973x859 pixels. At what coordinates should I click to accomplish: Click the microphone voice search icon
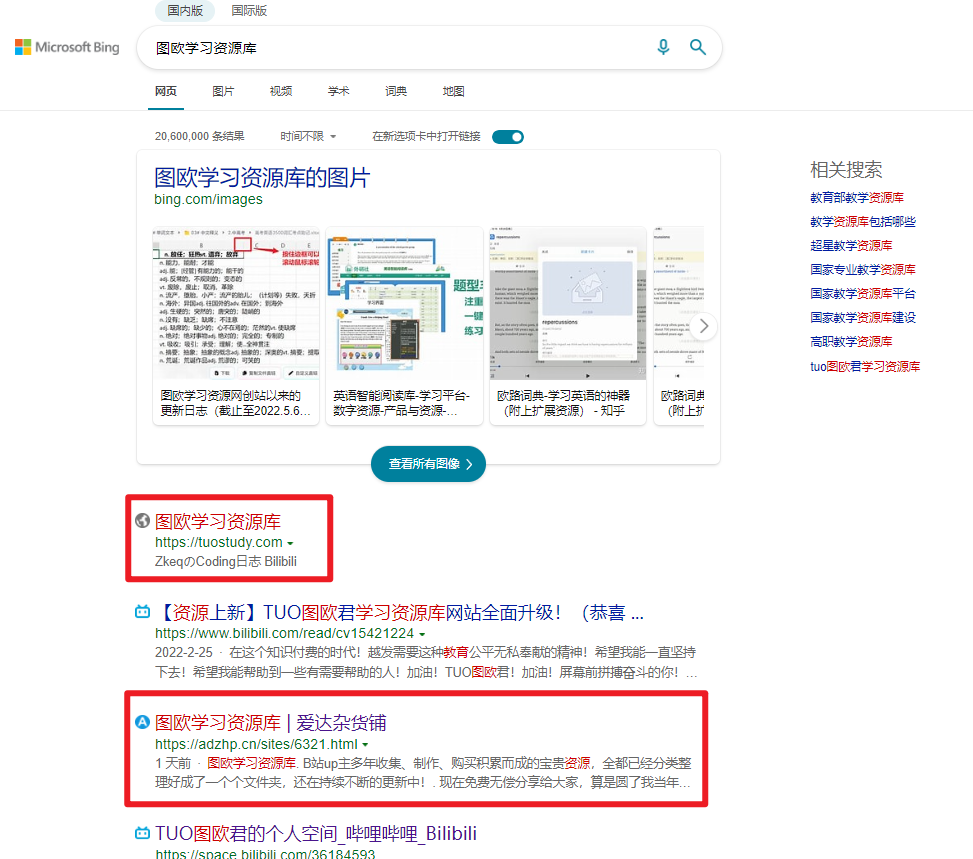(663, 47)
